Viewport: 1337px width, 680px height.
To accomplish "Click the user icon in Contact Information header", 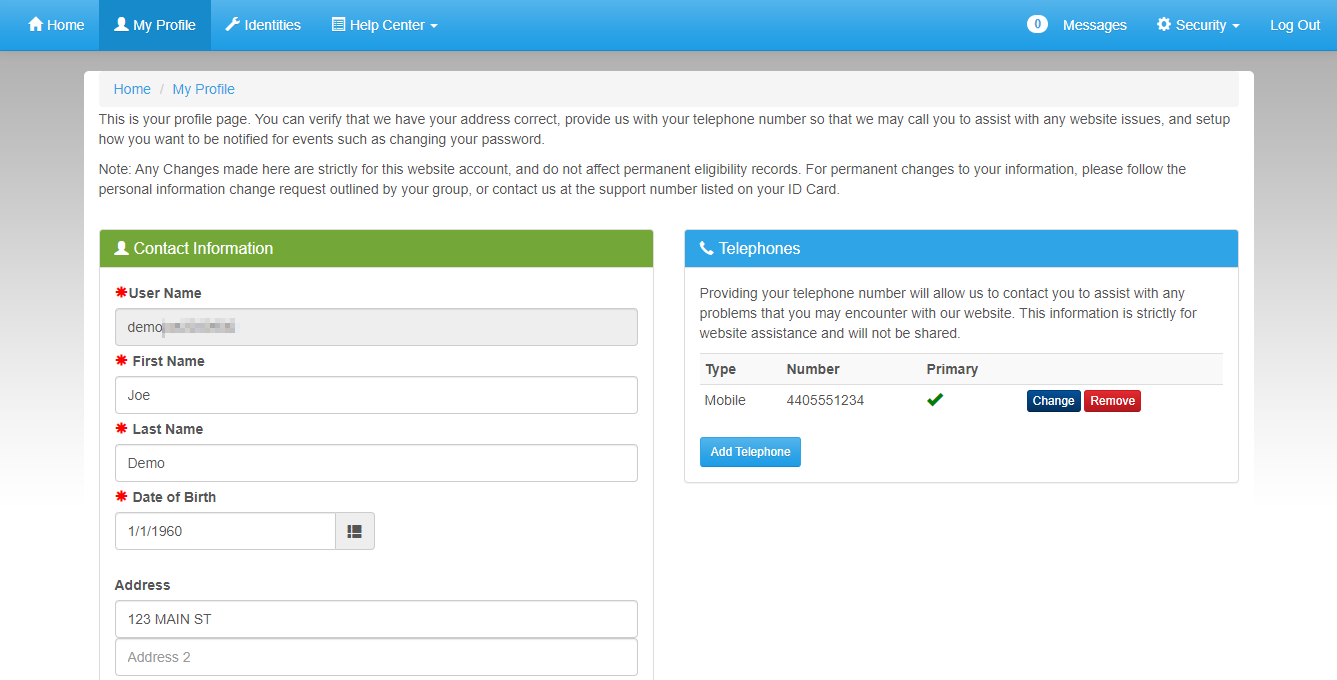I will (x=122, y=248).
